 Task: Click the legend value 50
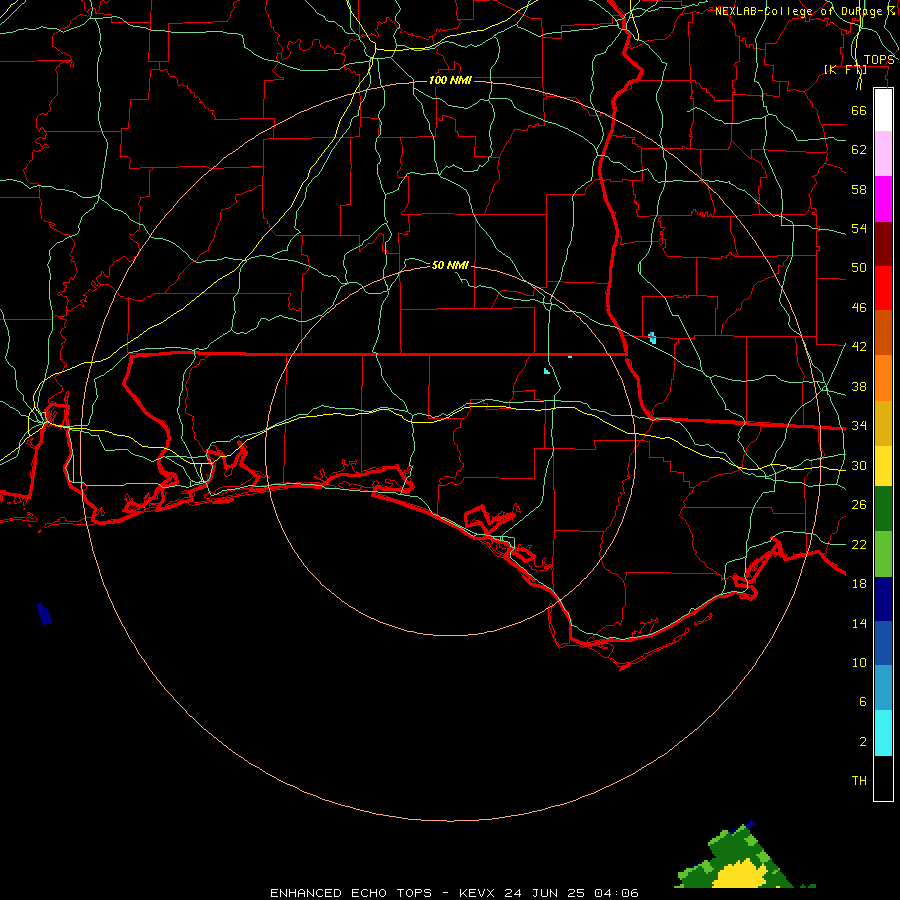click(x=859, y=267)
